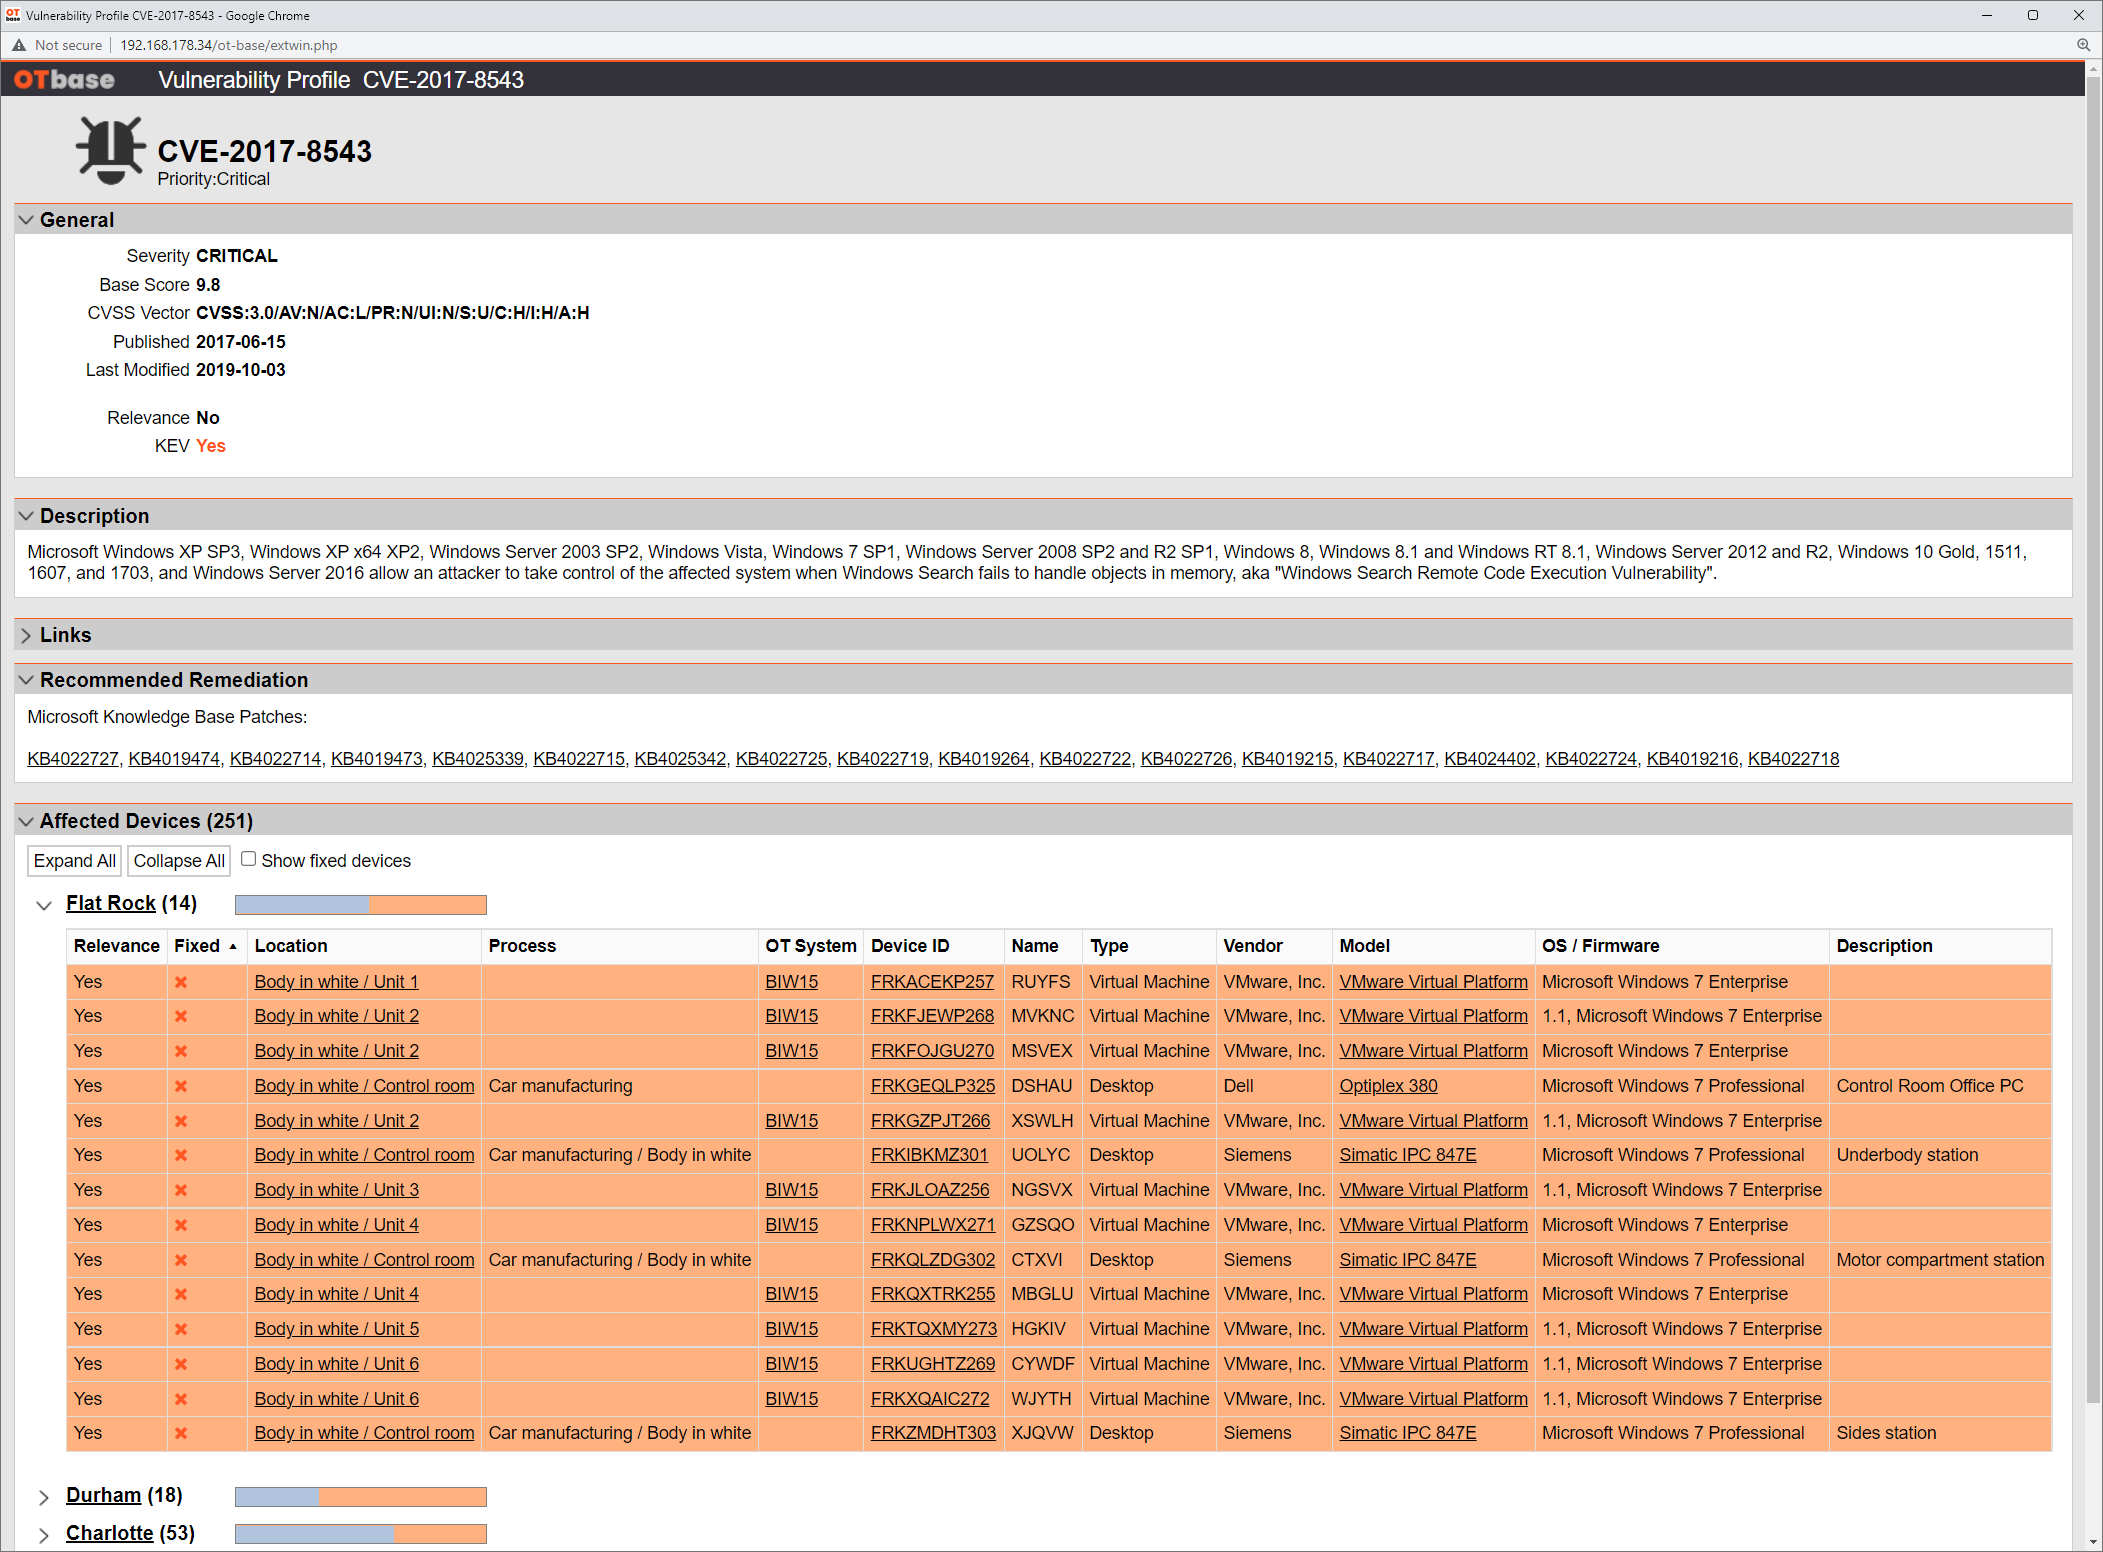The width and height of the screenshot is (2103, 1552).
Task: Click the red X fixed icon for FRKACEKP257
Action: [181, 982]
